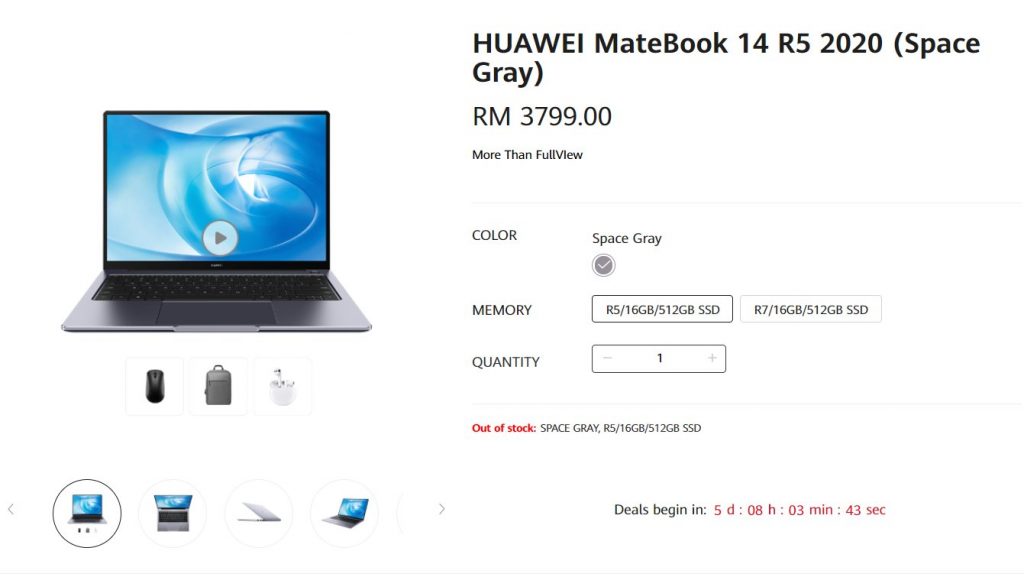Click the main laptop product image
The image size is (1024, 577).
[216, 221]
